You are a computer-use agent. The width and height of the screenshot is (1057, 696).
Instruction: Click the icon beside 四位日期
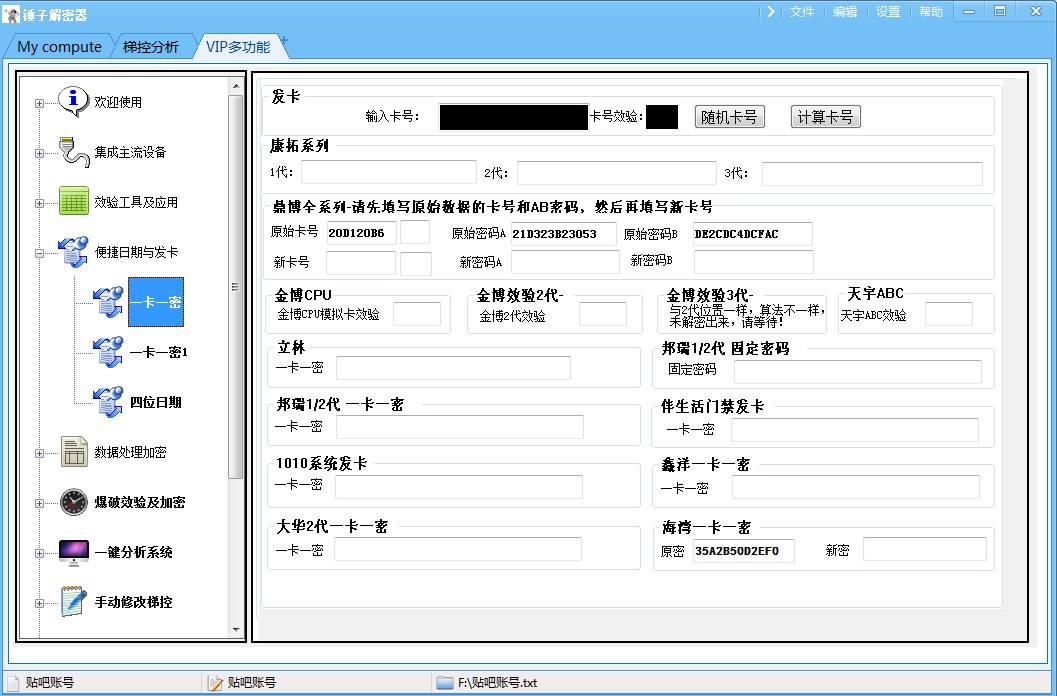[109, 402]
